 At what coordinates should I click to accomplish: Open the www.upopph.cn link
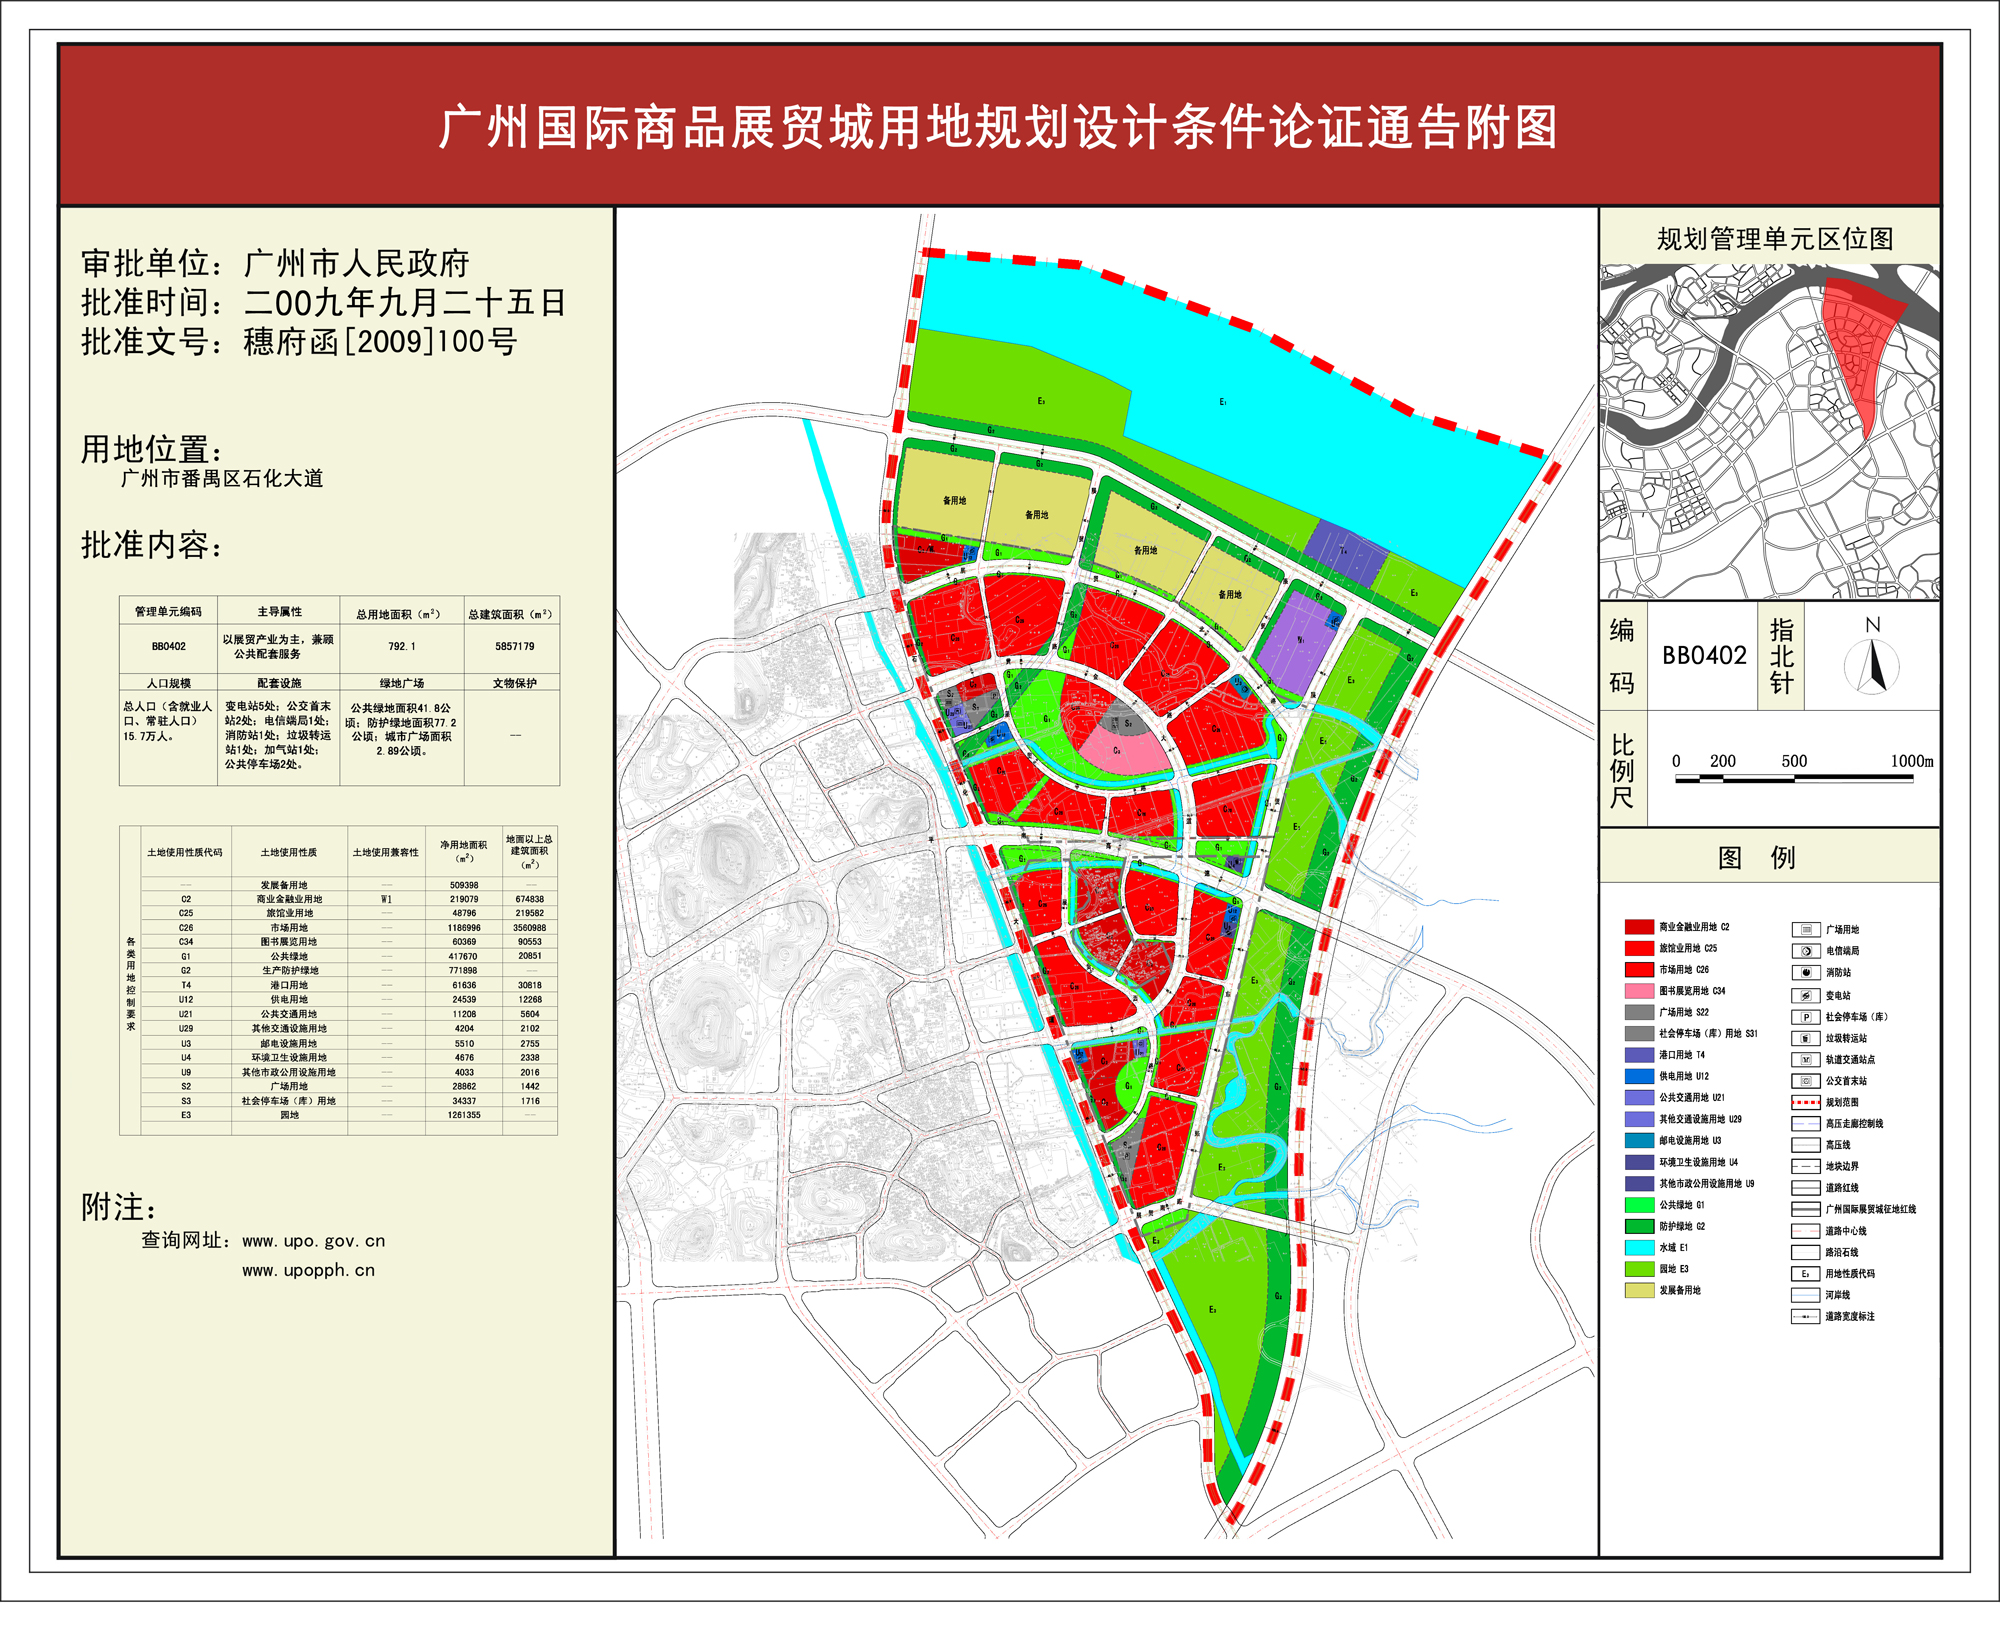[308, 1270]
